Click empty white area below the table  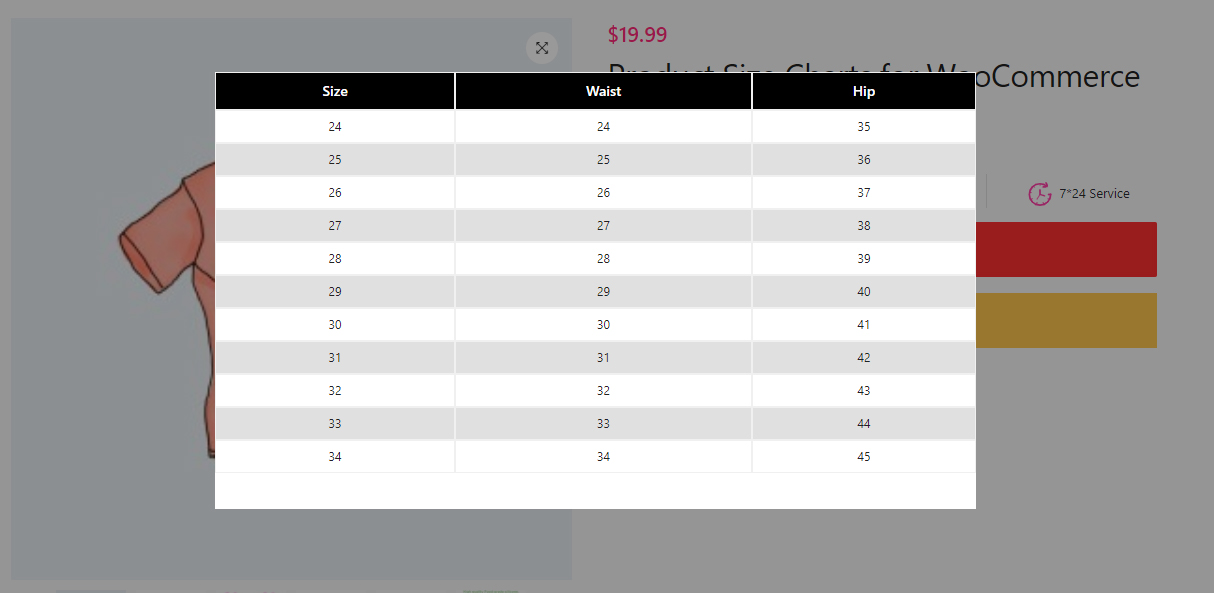[x=595, y=491]
